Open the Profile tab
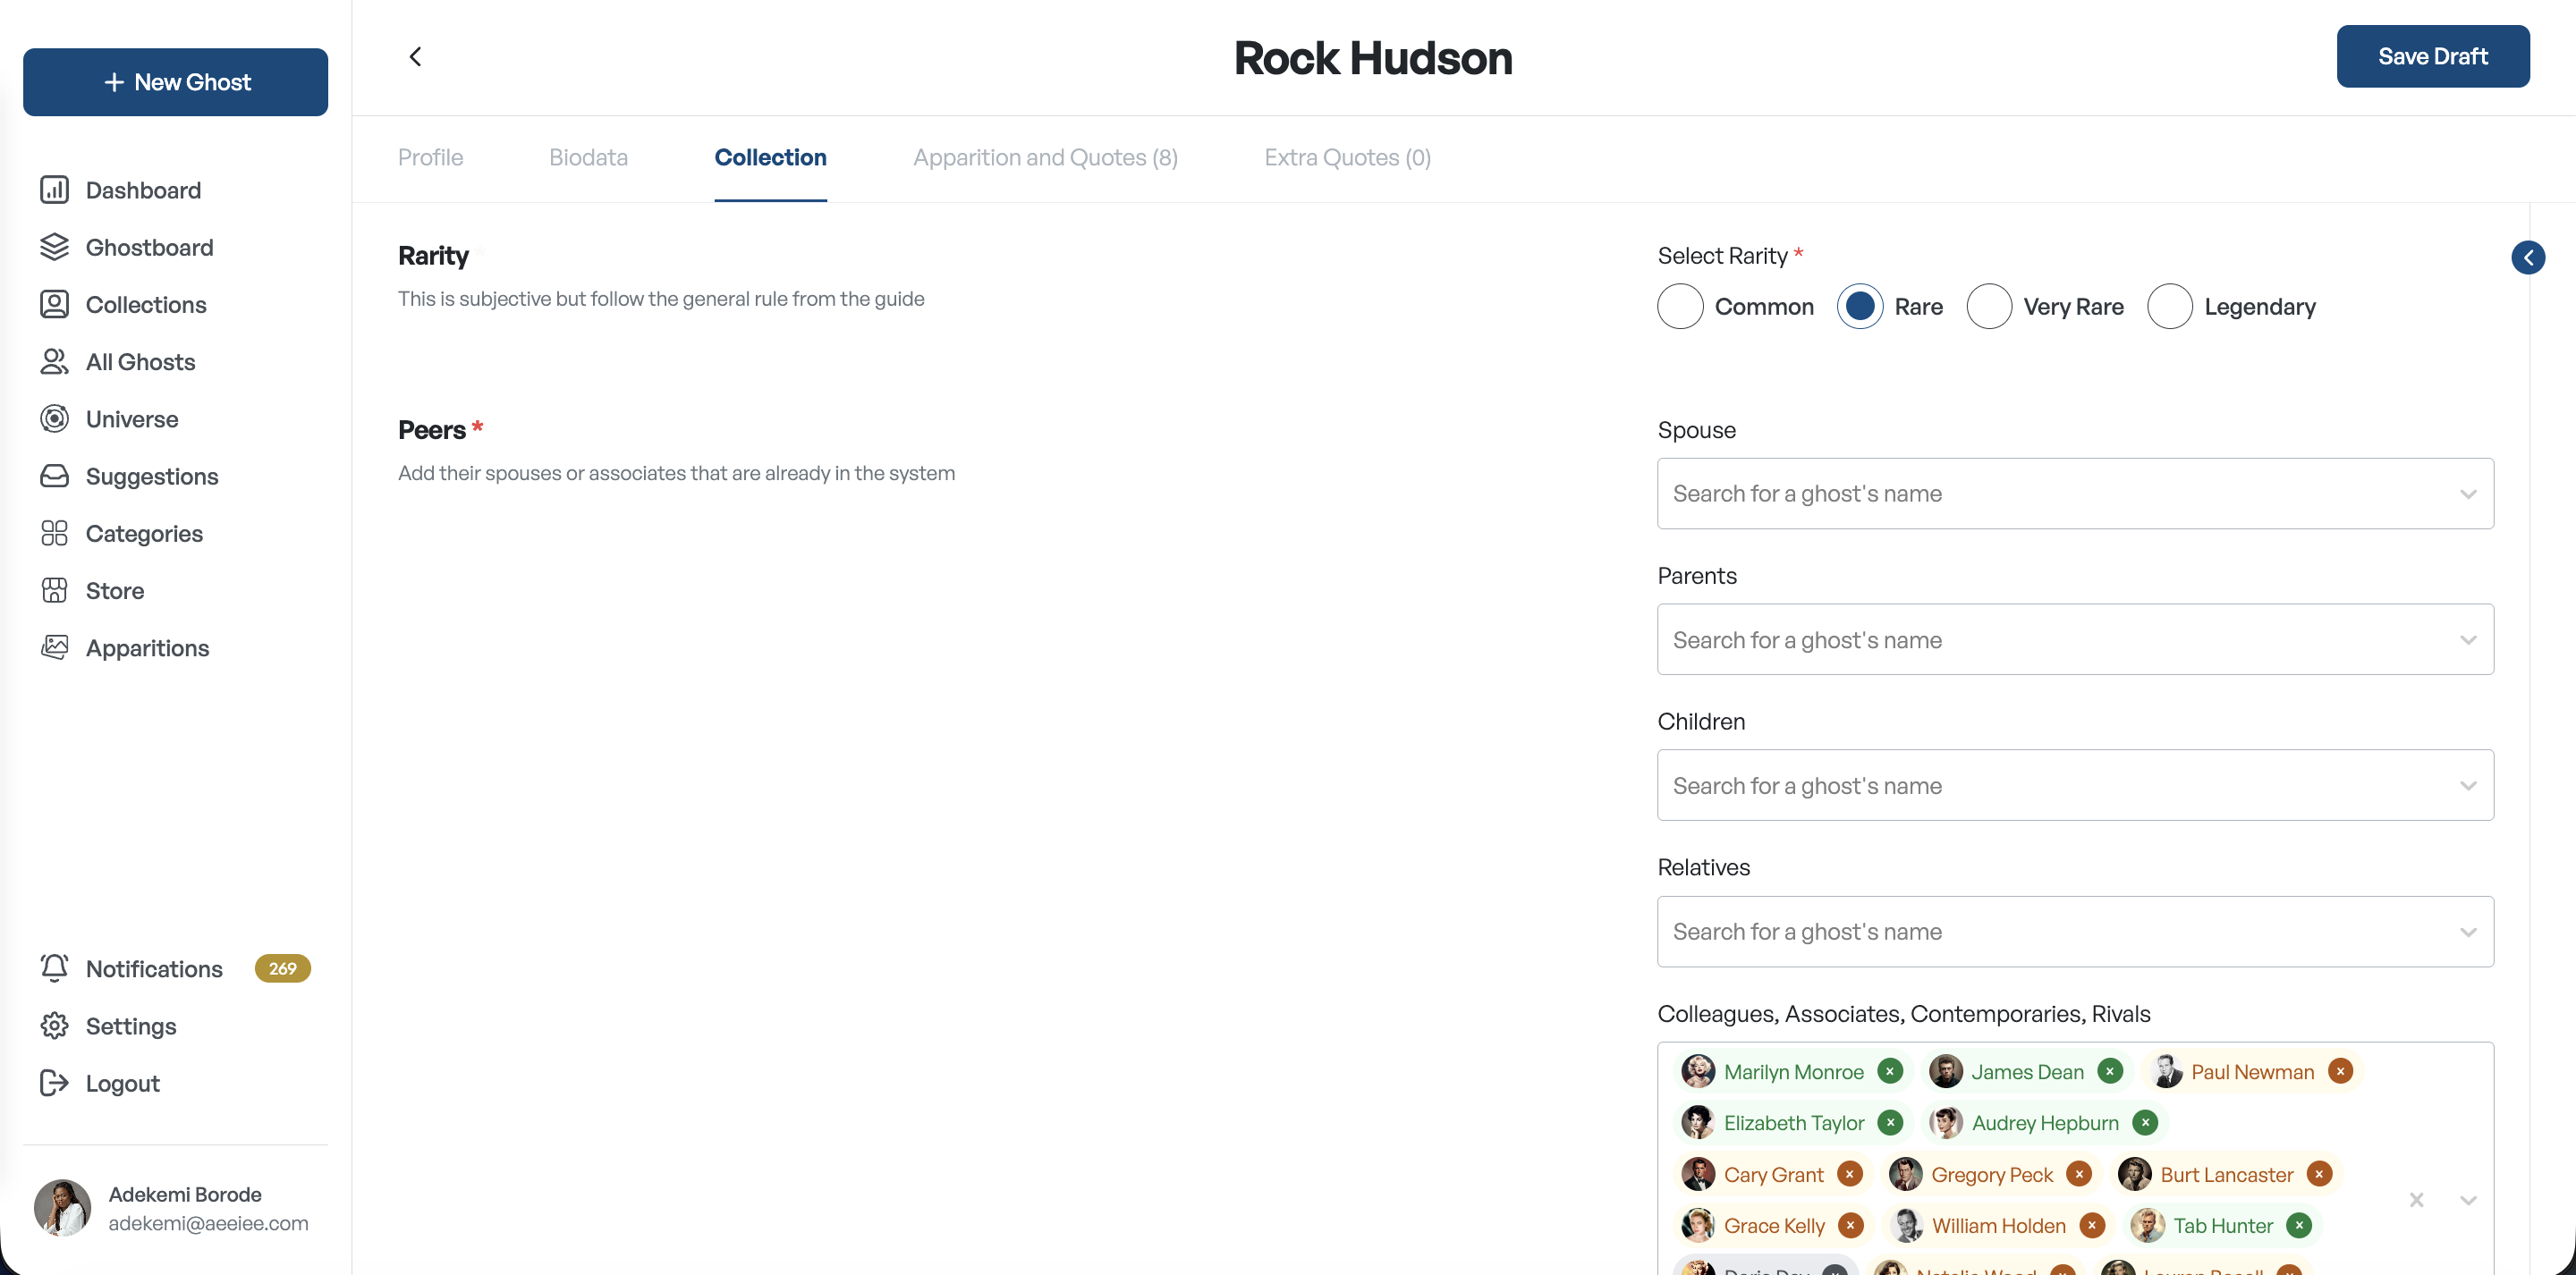Screen dimensions: 2576x1275 point(430,158)
